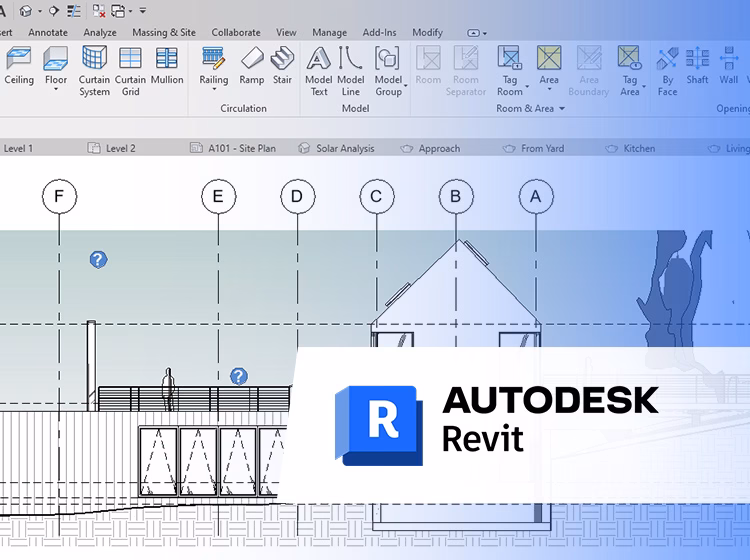
Task: Open the Massing & Site ribbon tab
Action: click(164, 33)
